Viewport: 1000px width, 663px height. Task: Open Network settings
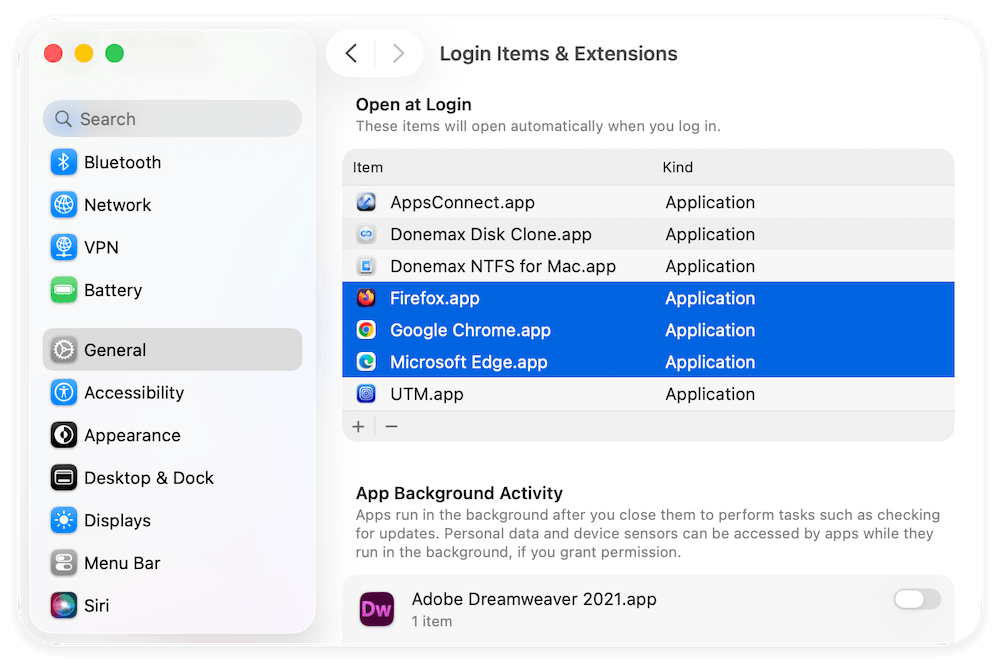click(172, 205)
